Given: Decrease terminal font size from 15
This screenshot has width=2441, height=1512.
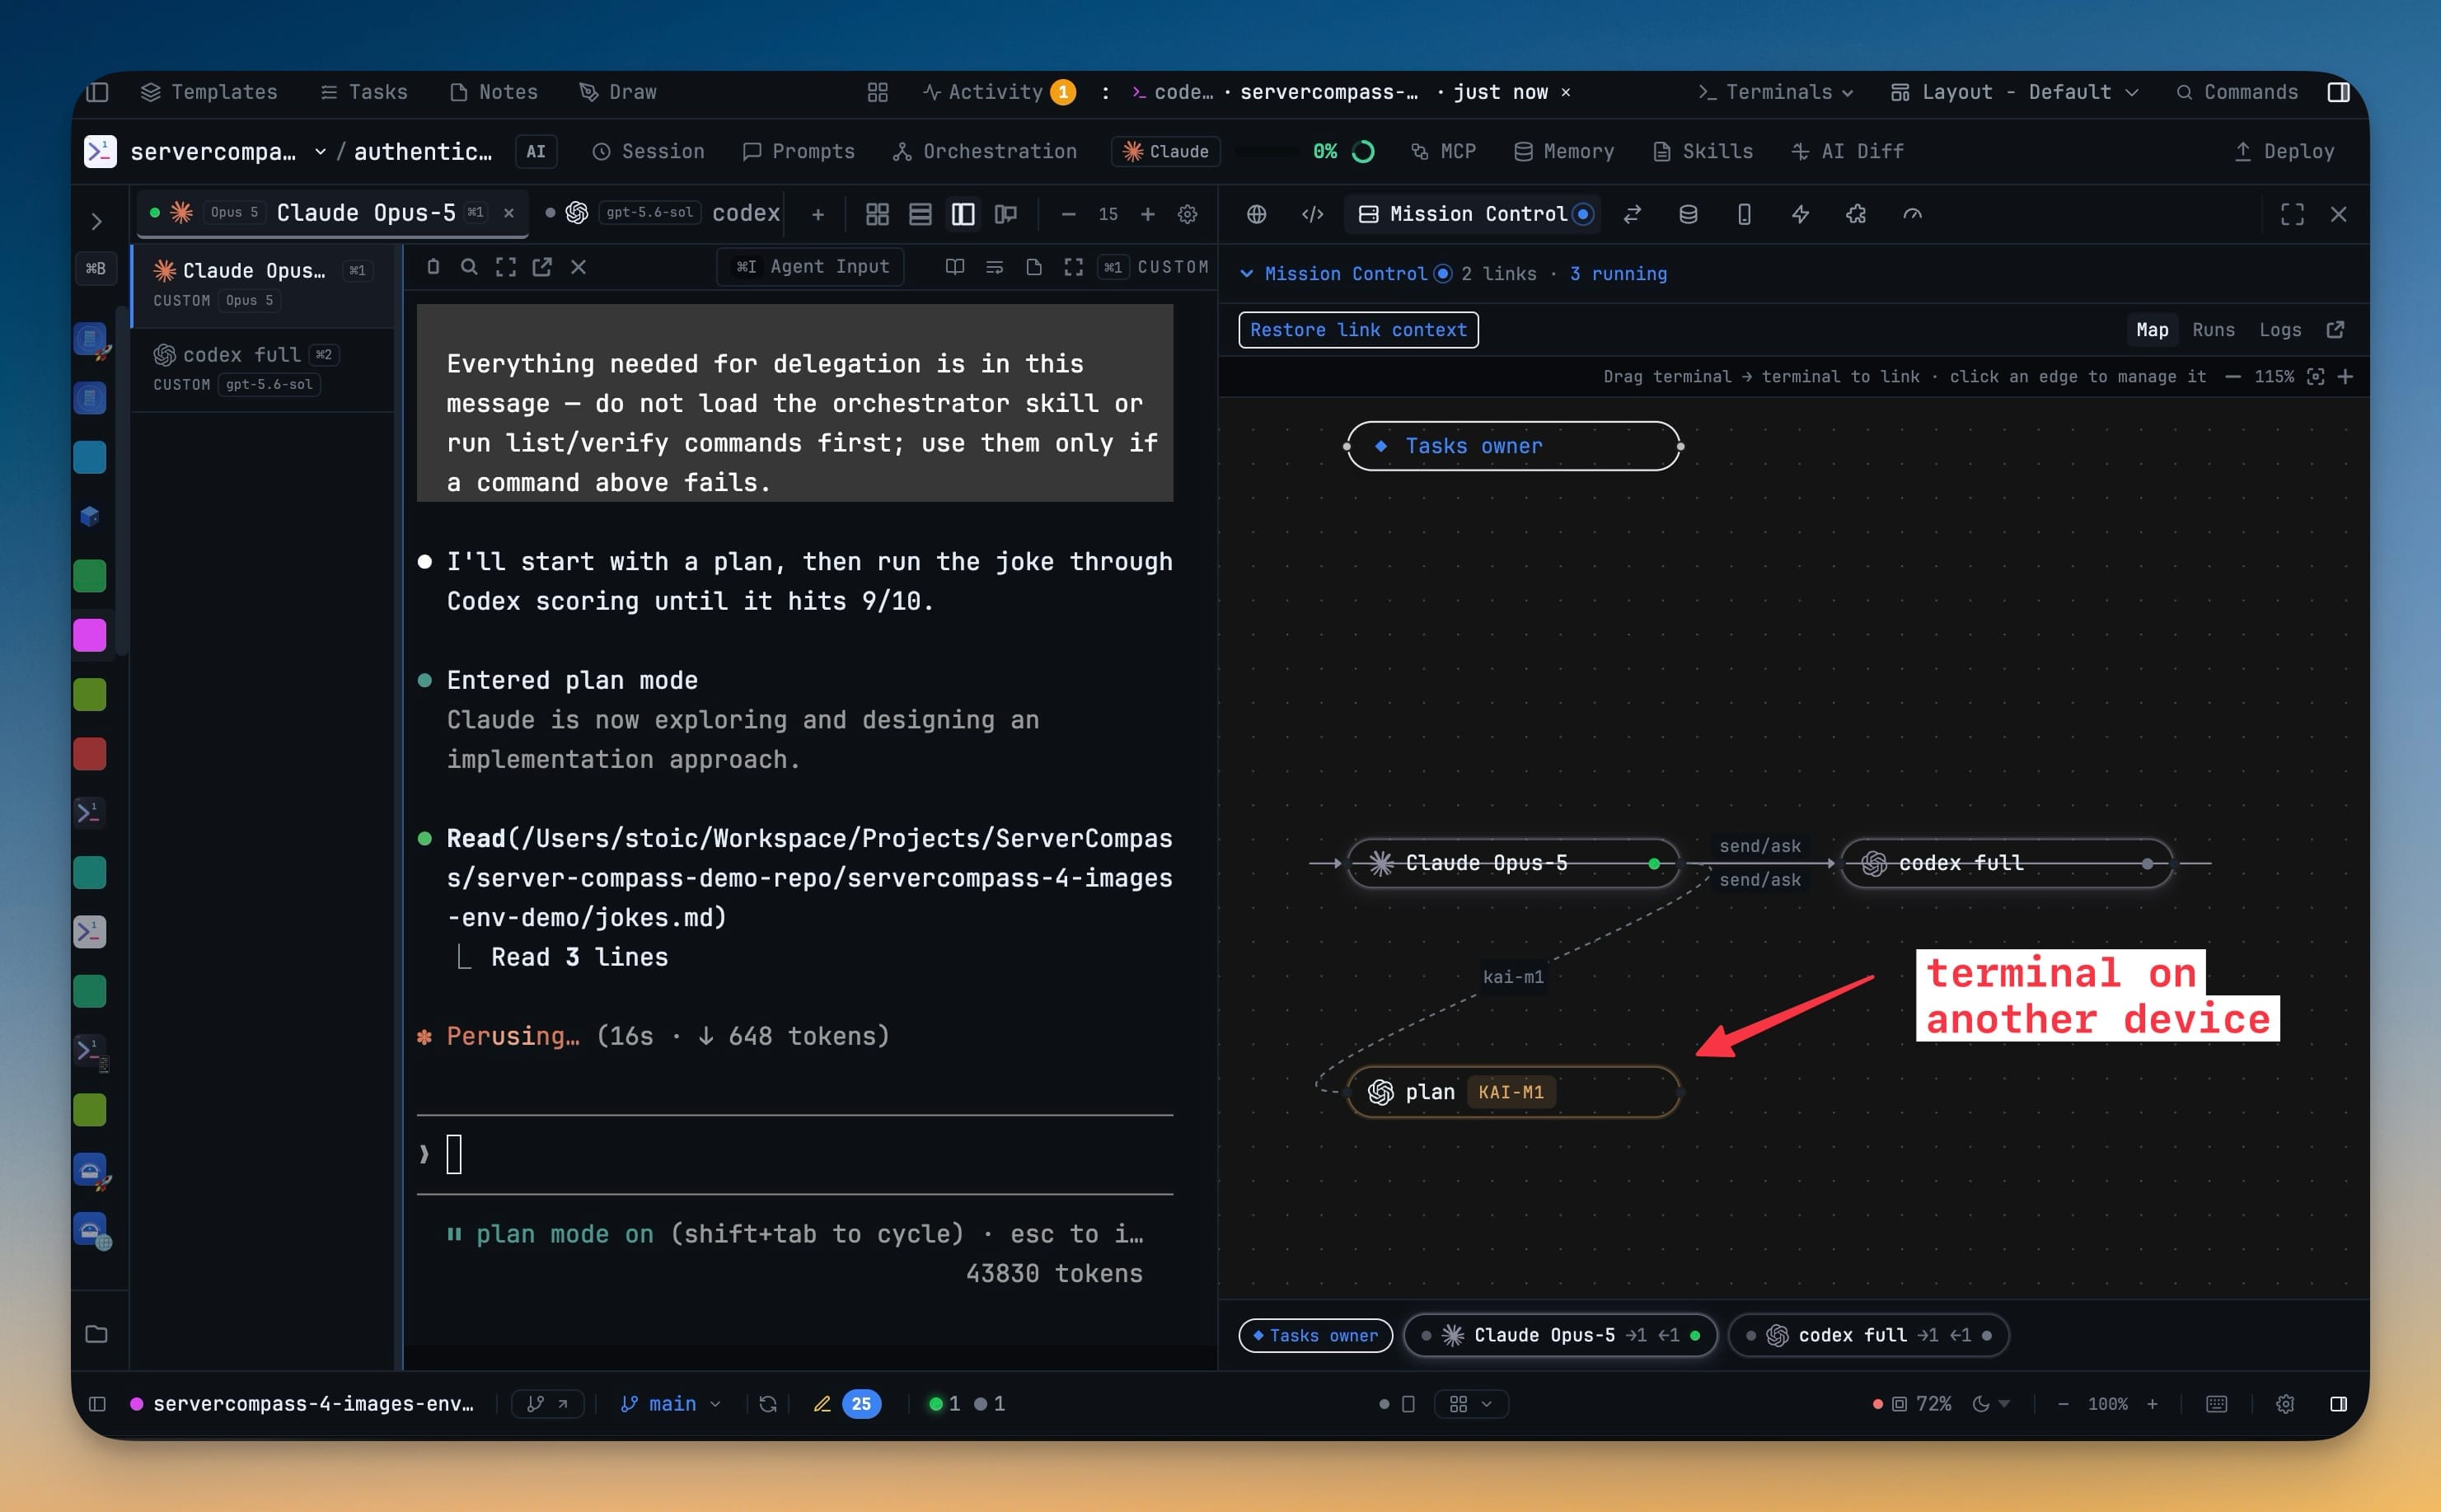Looking at the screenshot, I should tap(1068, 214).
